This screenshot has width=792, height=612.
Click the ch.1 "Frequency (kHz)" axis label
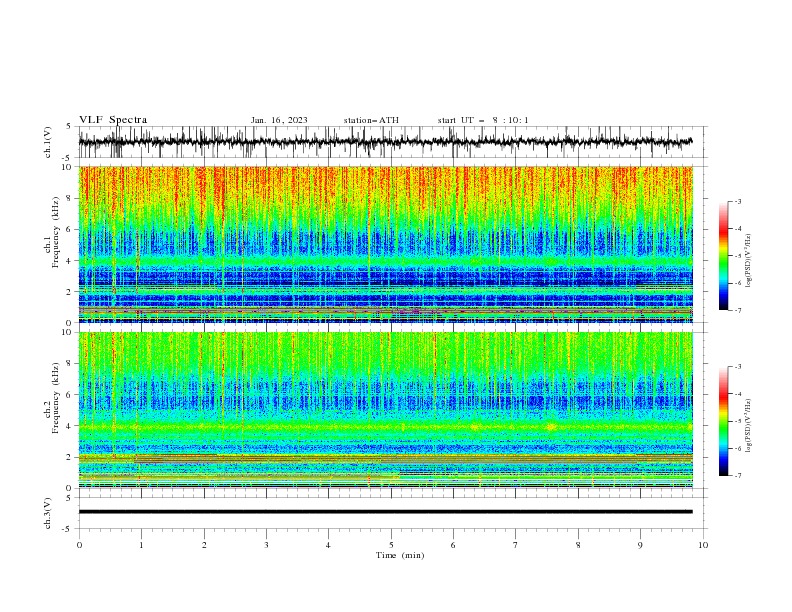click(x=55, y=233)
